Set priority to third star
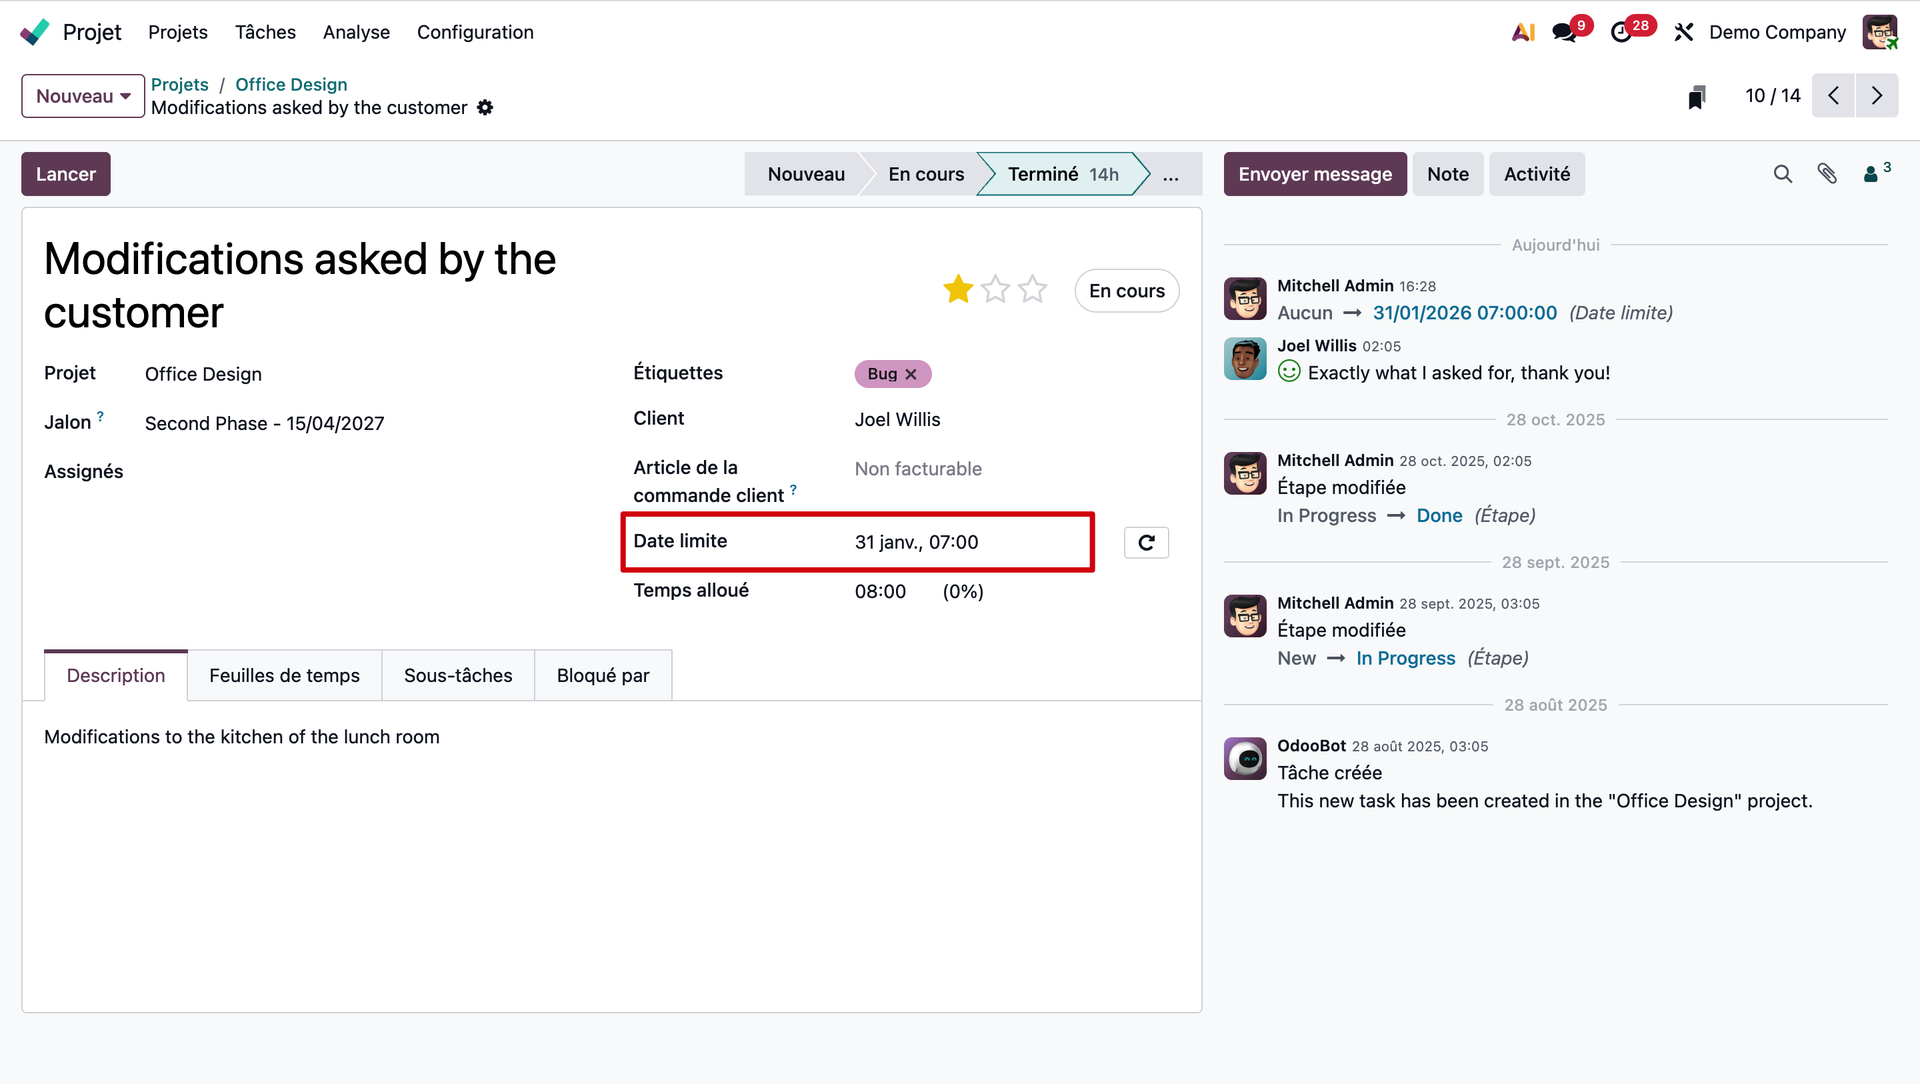Viewport: 1920px width, 1084px height. point(1032,290)
